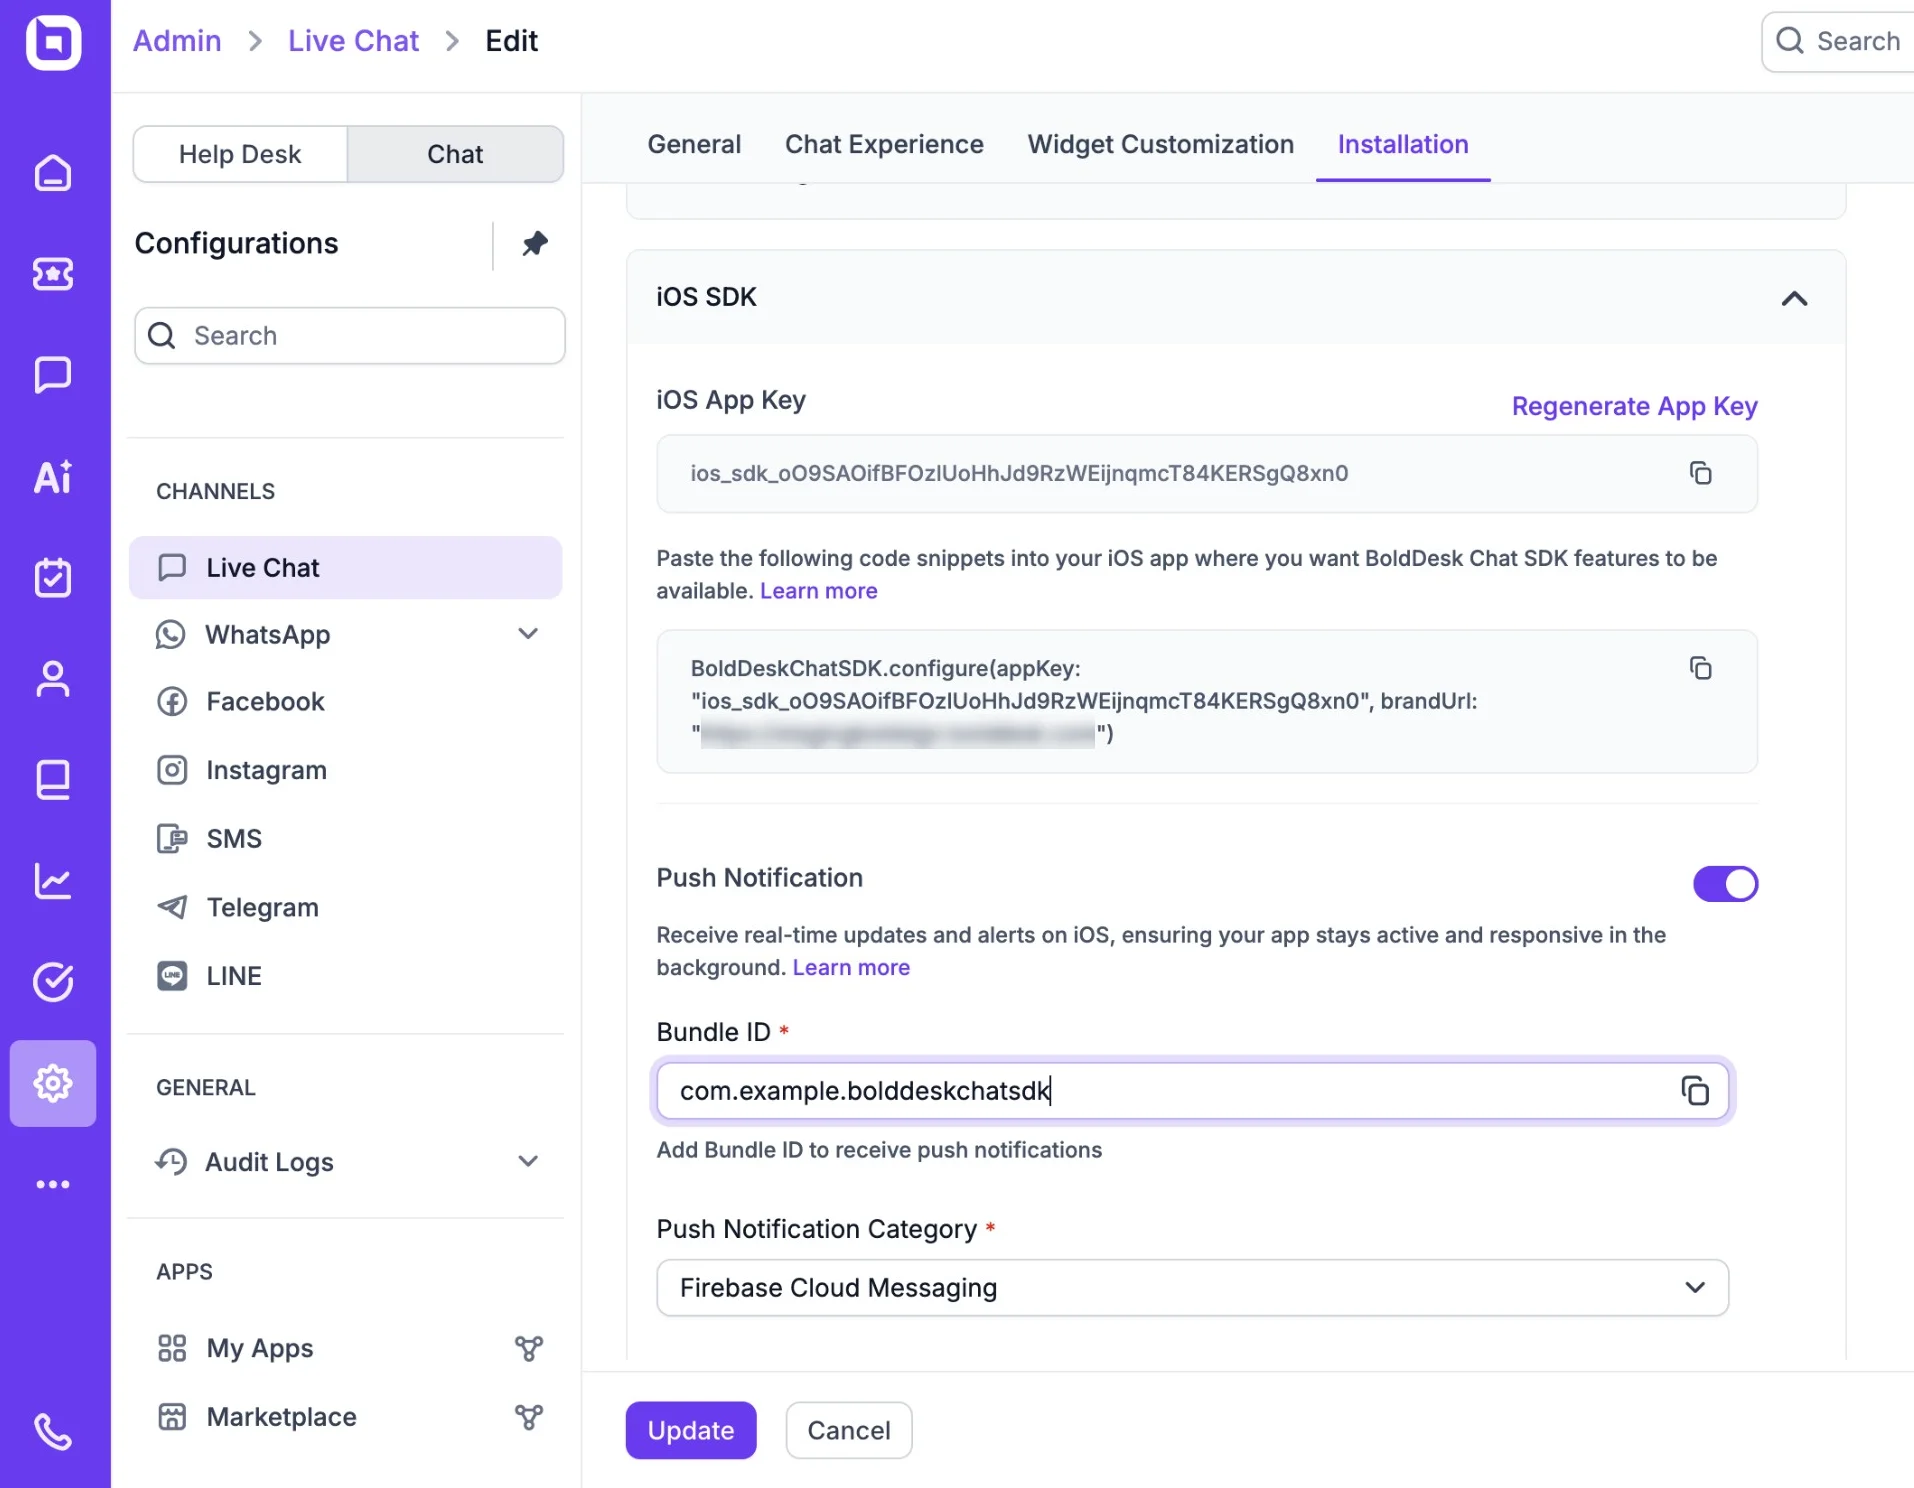Click the pin icon beside Configurations
The height and width of the screenshot is (1488, 1914).
535,243
